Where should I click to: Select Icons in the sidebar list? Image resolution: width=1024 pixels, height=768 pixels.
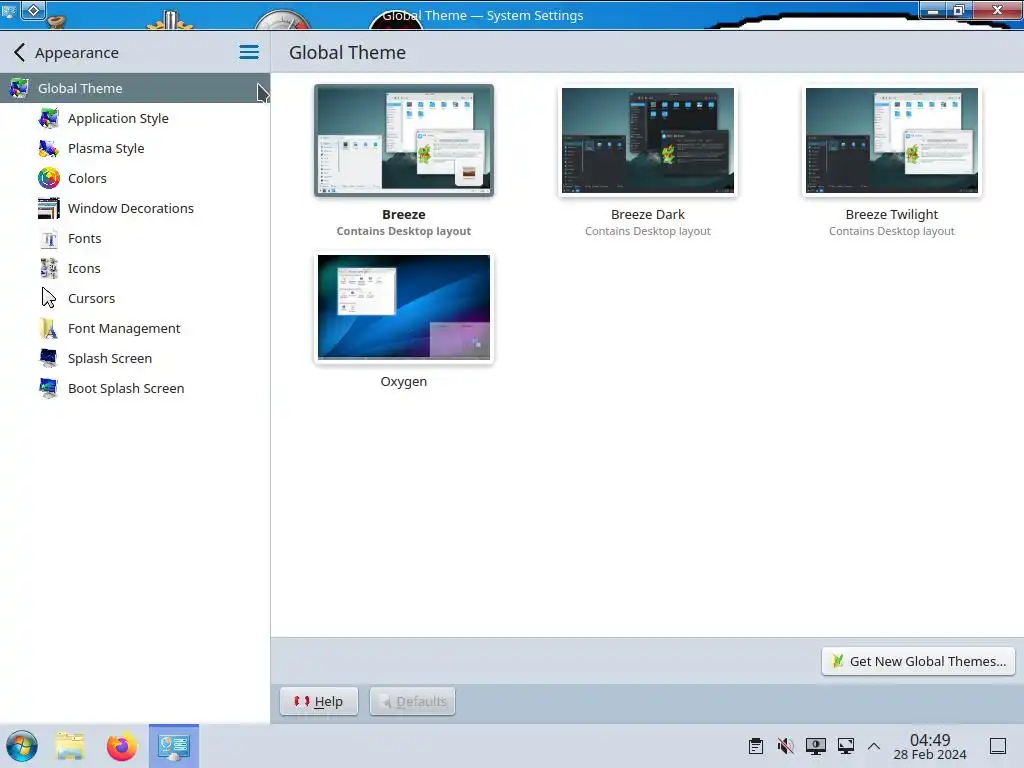tap(135, 268)
